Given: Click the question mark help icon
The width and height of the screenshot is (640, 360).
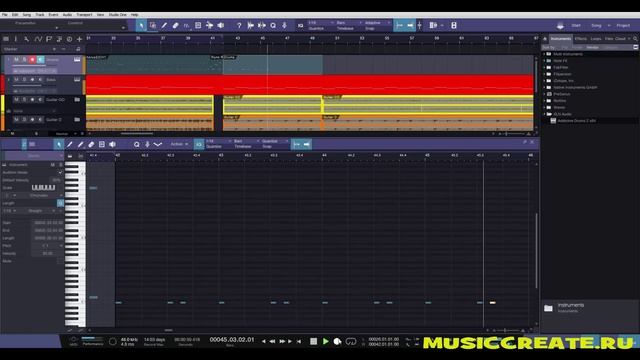Looking at the screenshot, I should (x=239, y=25).
